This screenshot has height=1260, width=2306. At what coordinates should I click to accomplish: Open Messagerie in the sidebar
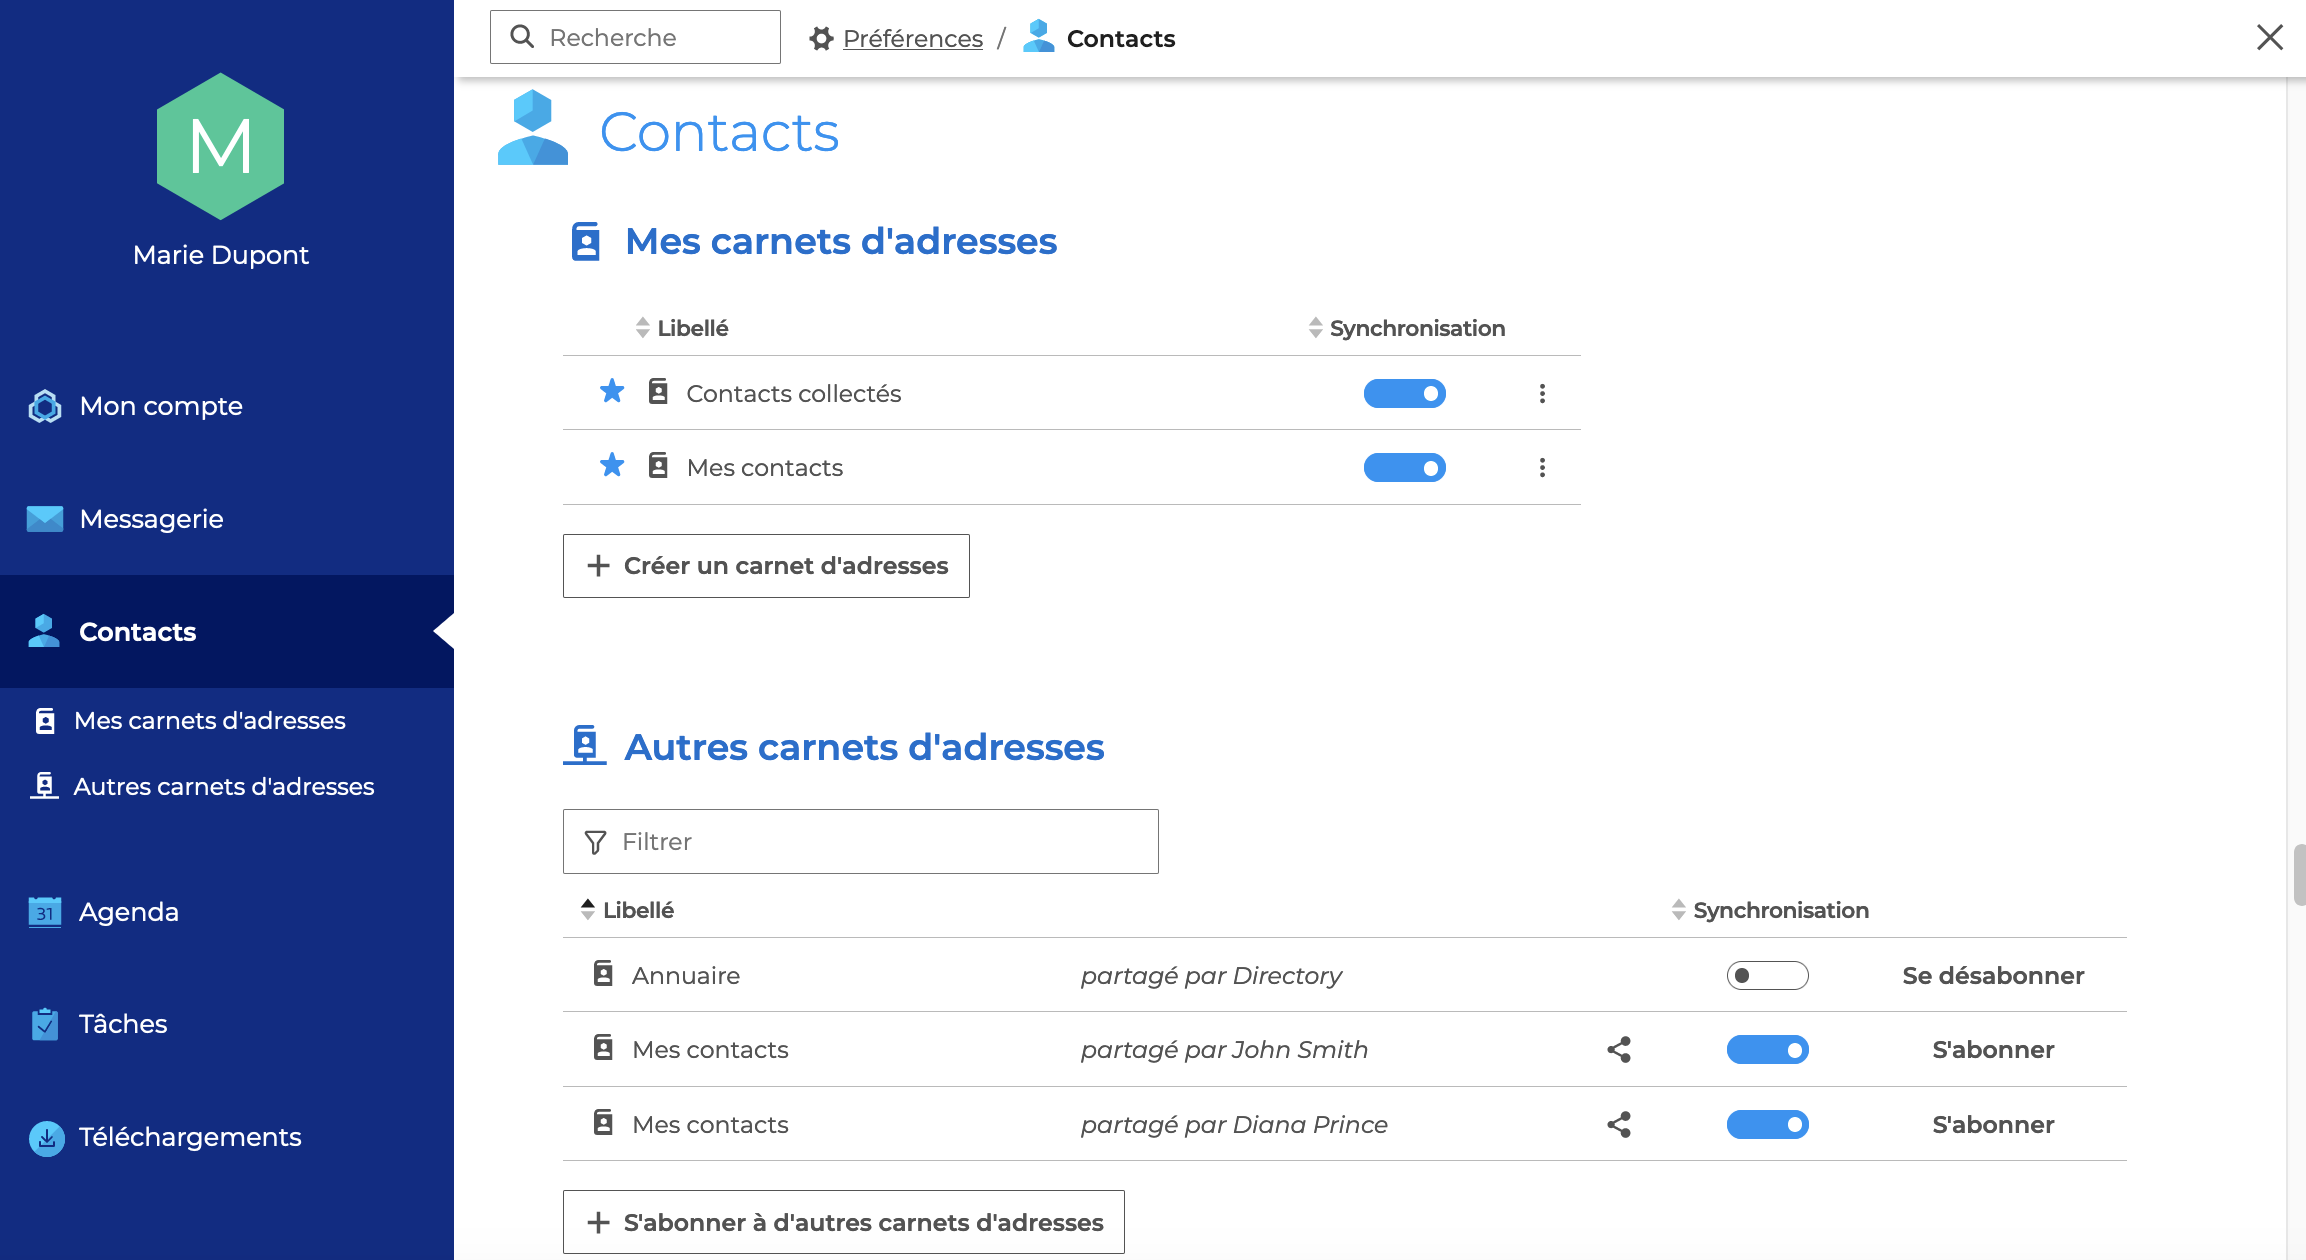point(151,519)
